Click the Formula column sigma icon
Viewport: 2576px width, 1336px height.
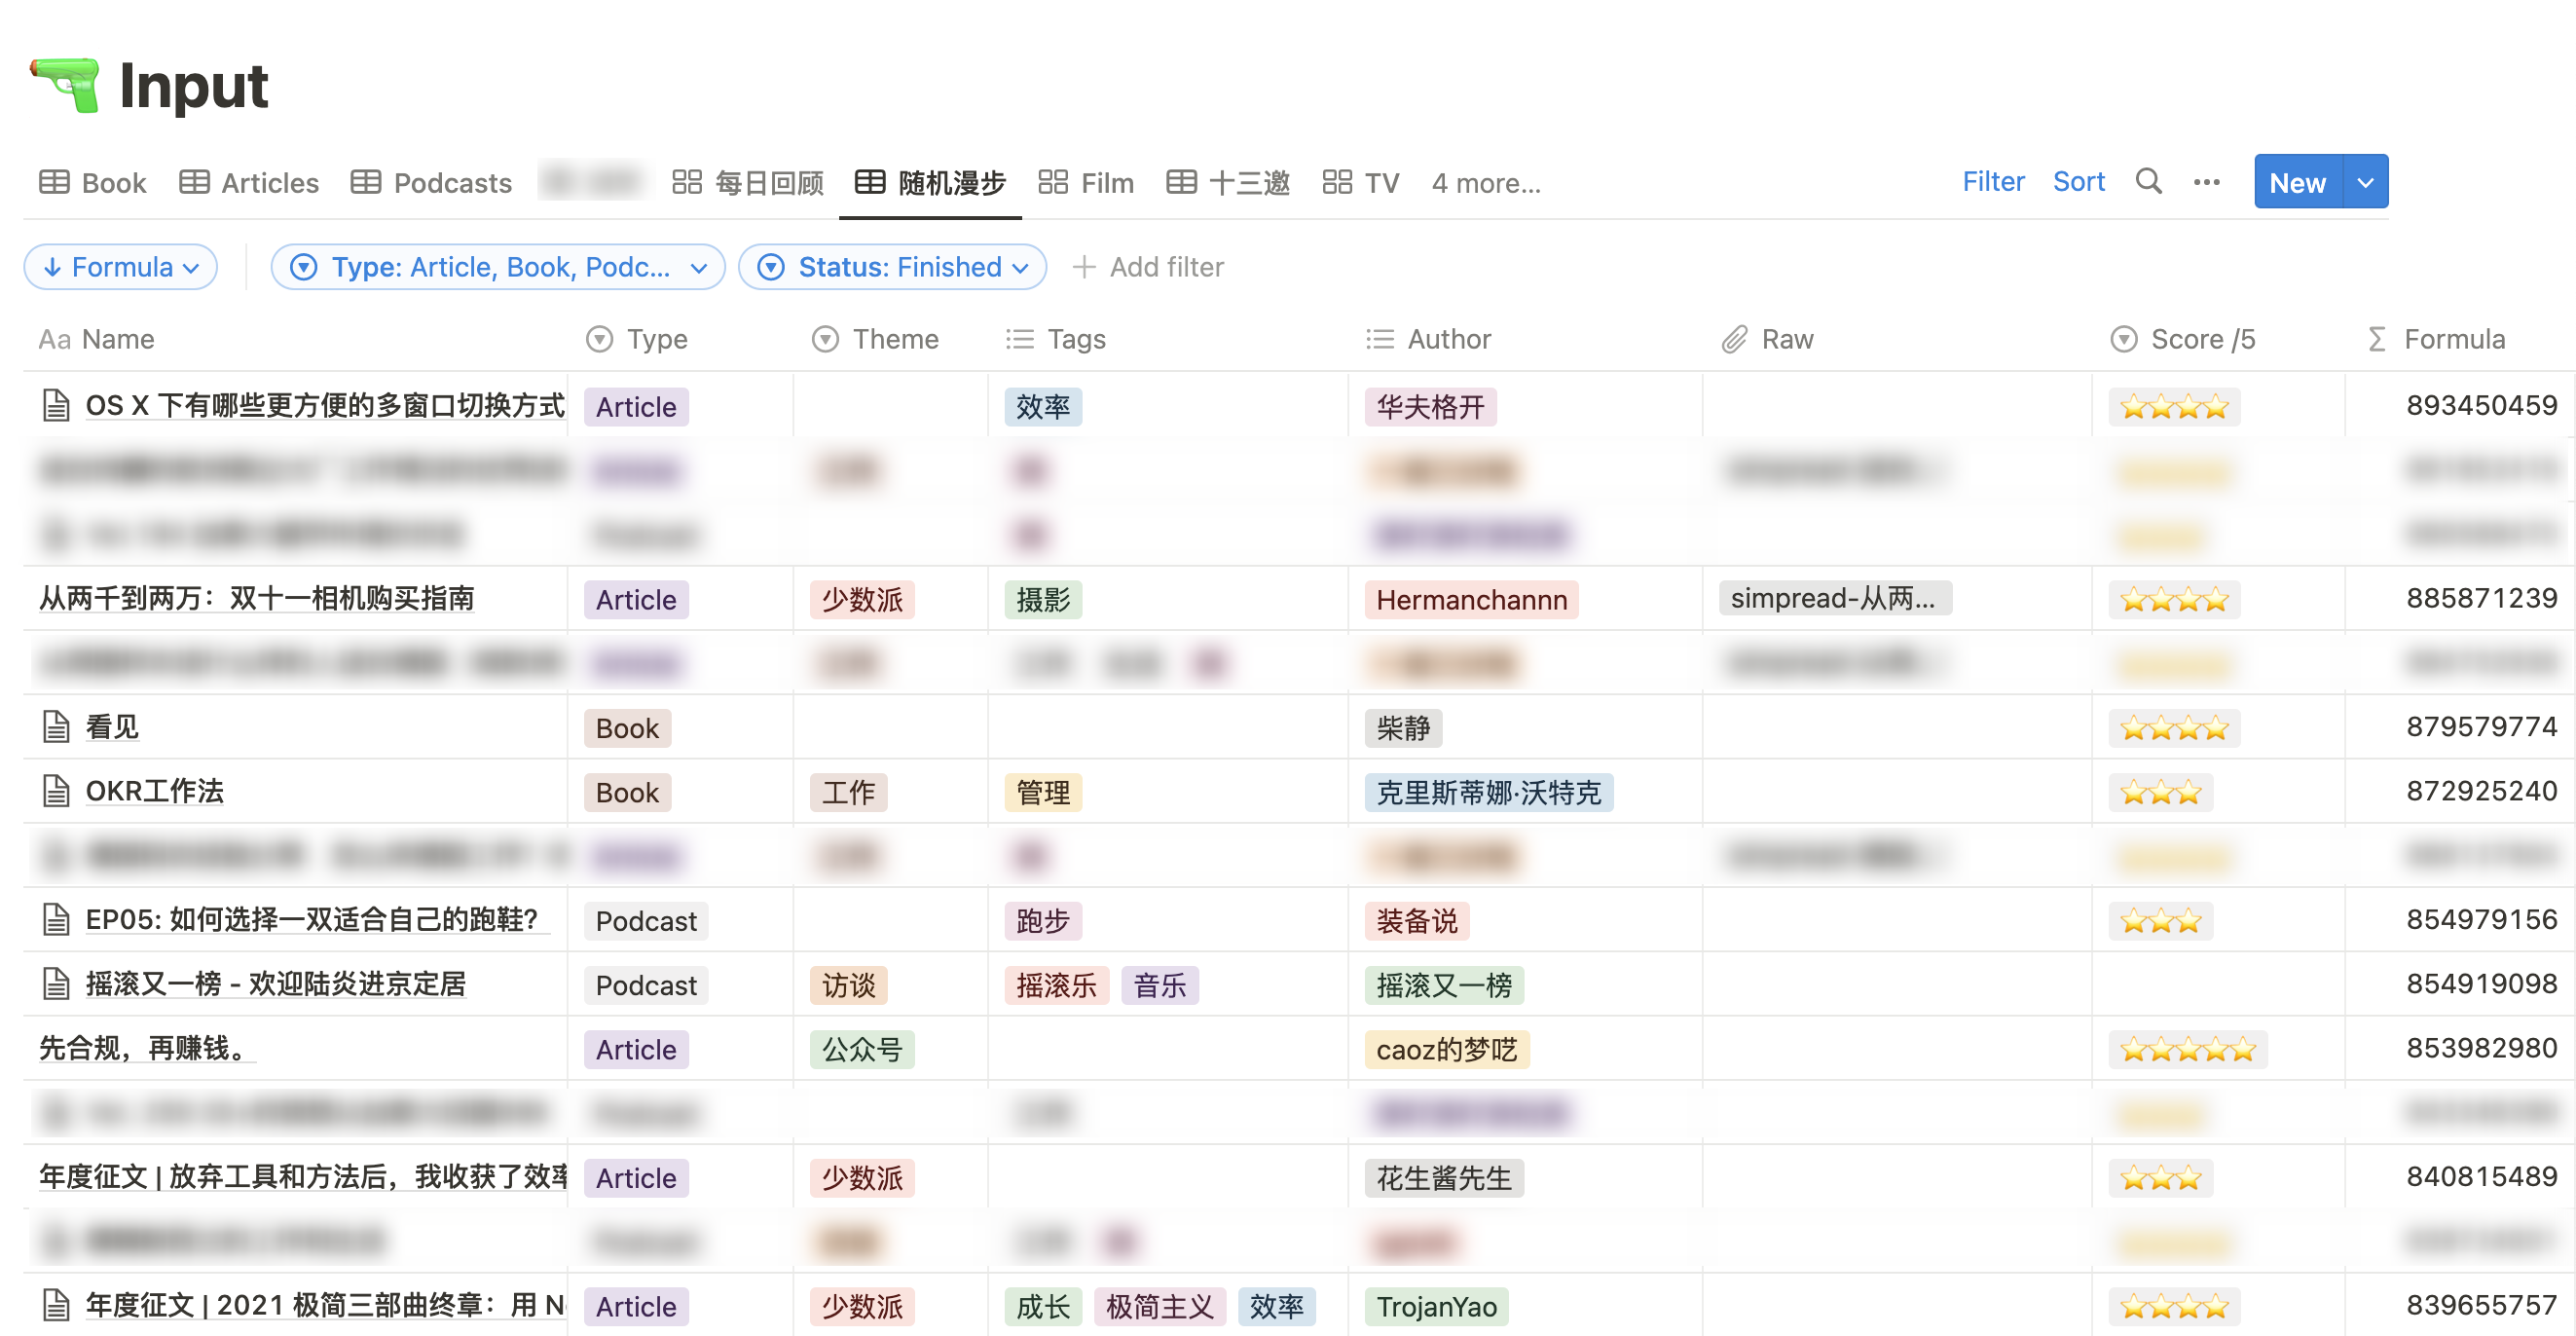tap(2377, 340)
